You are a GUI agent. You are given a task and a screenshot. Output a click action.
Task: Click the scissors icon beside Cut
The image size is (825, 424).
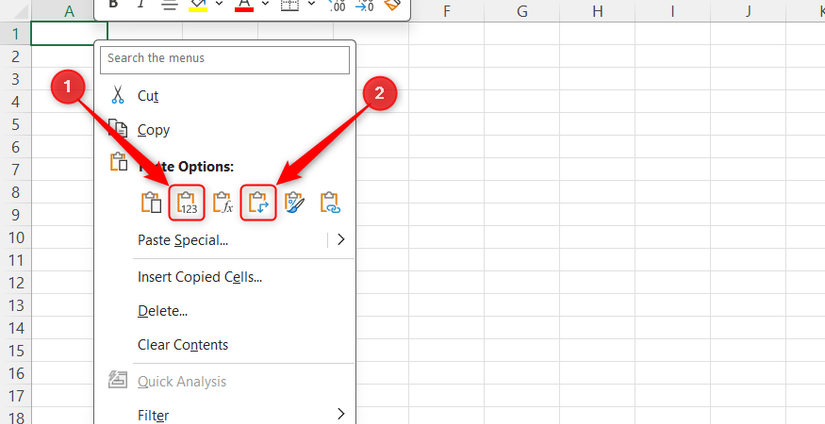(x=117, y=95)
